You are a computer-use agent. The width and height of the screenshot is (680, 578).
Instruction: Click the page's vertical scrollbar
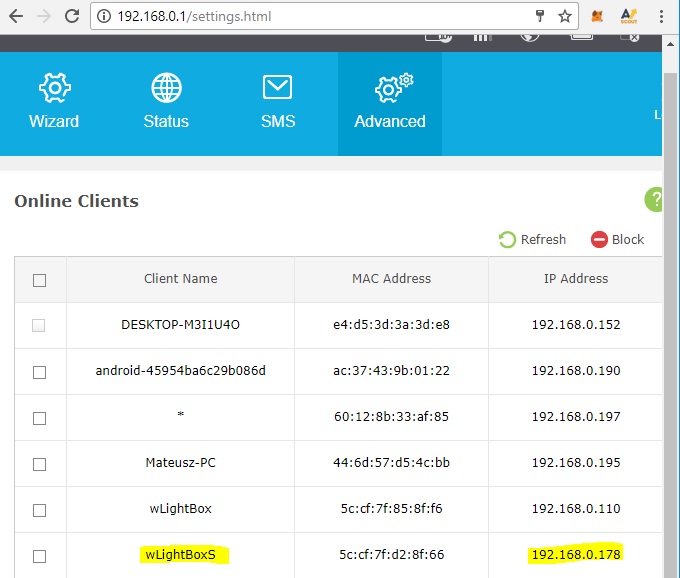coord(671,300)
